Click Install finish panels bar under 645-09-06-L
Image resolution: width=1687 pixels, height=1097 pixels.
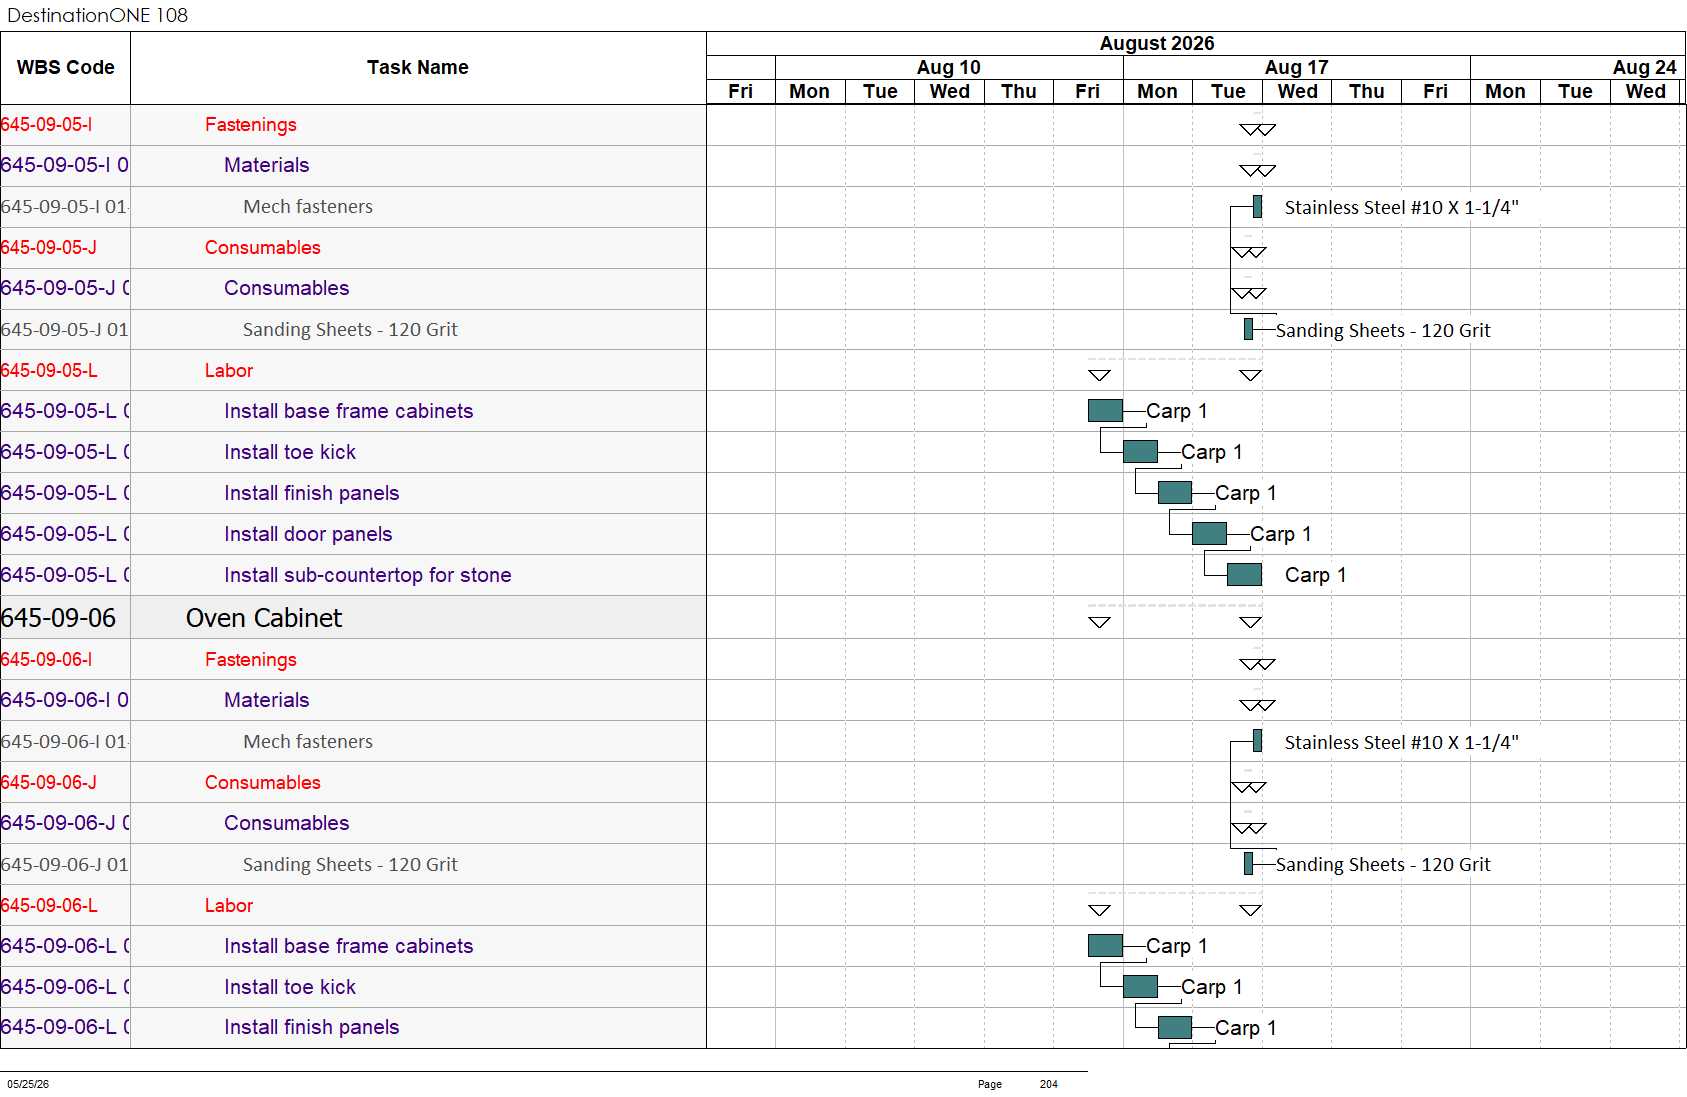[1175, 1027]
